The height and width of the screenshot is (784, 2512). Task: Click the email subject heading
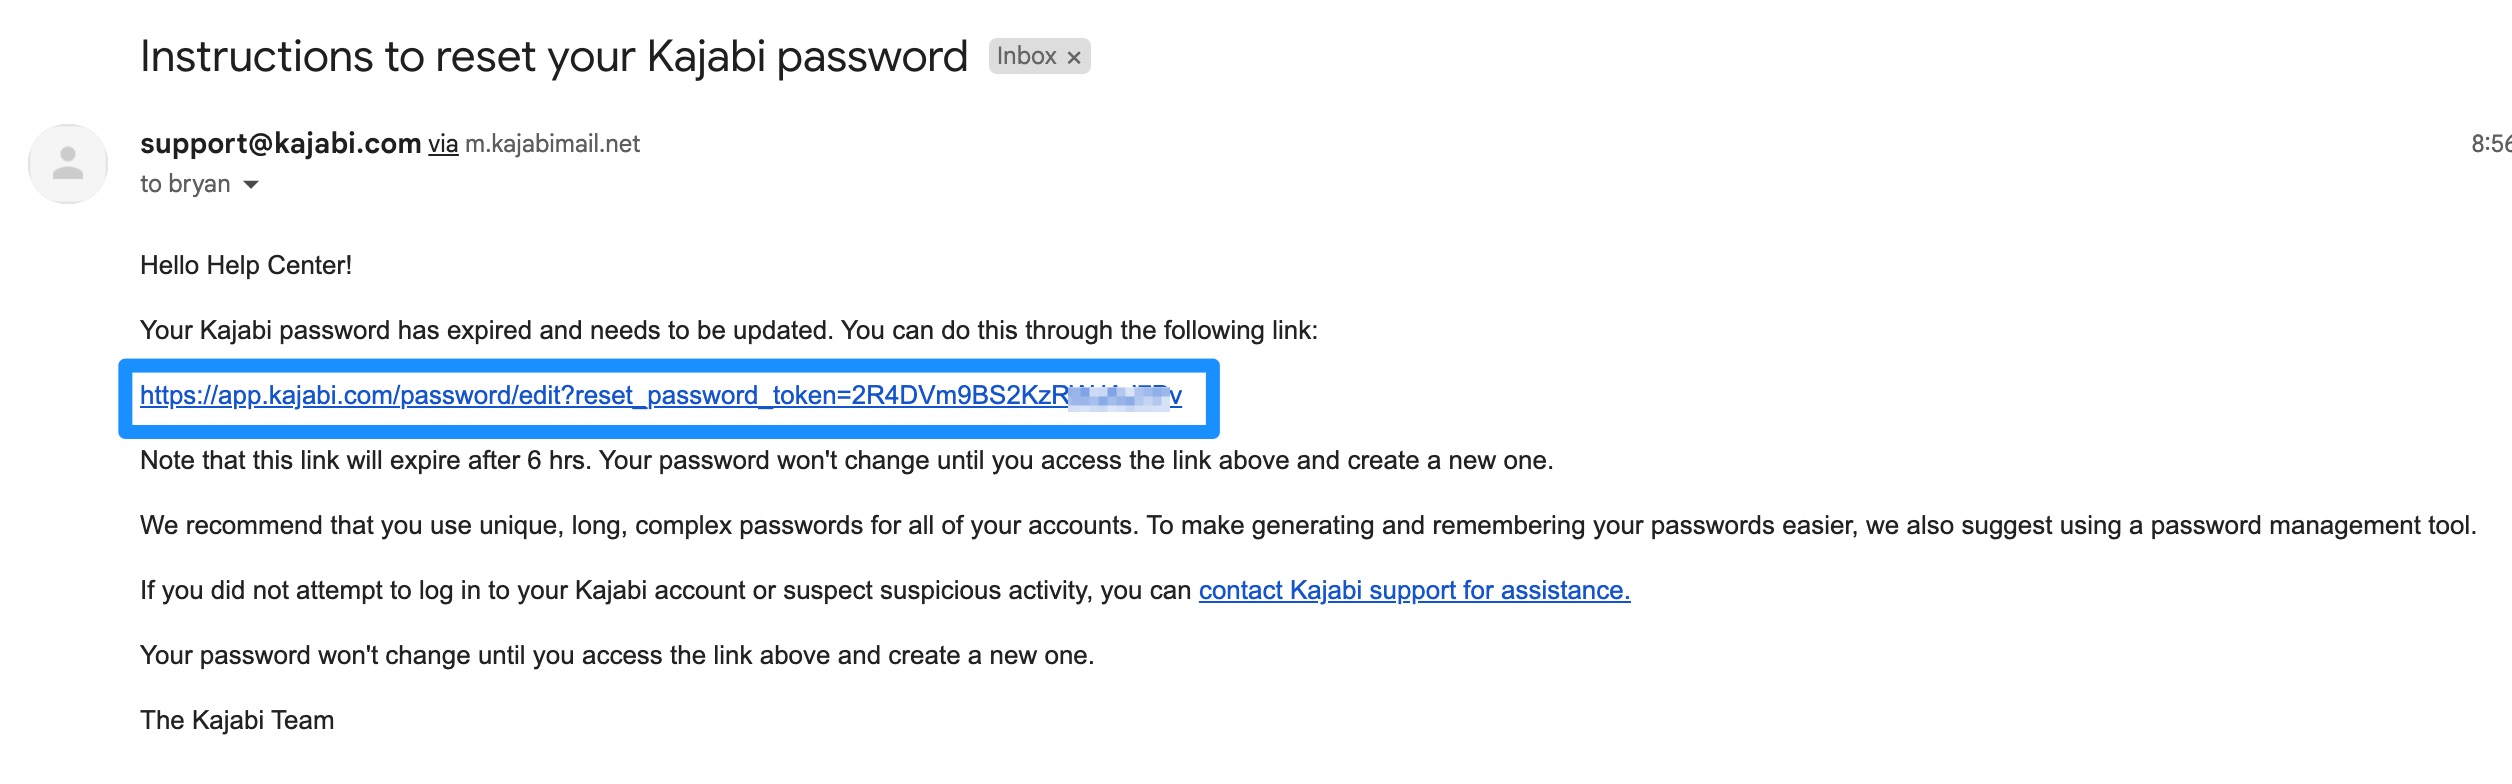click(554, 56)
